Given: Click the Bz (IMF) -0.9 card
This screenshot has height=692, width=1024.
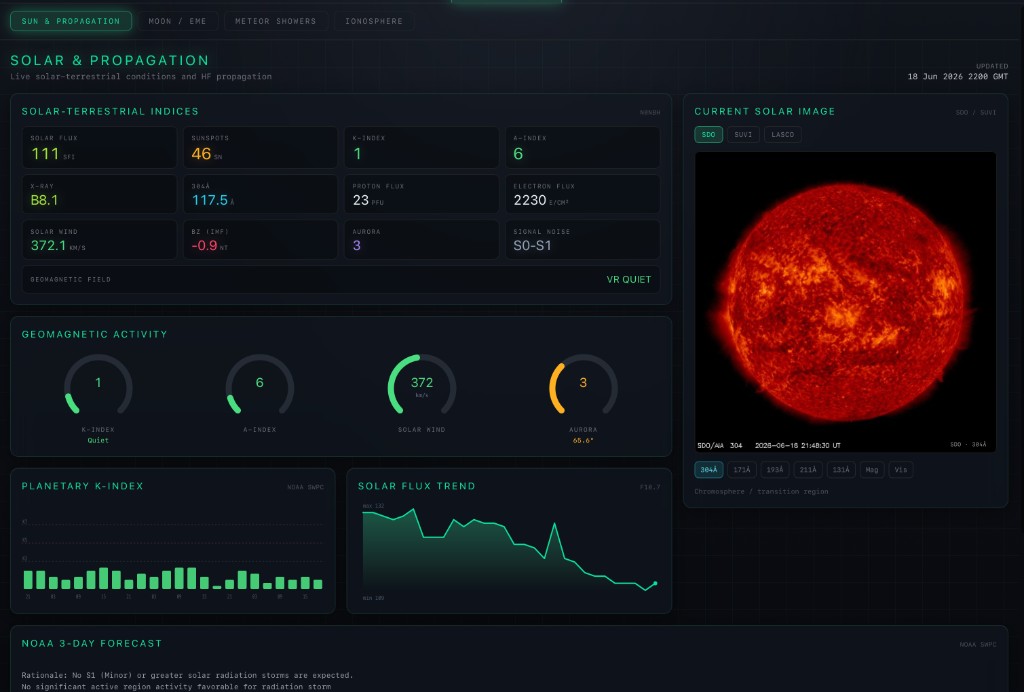Looking at the screenshot, I should click(261, 240).
